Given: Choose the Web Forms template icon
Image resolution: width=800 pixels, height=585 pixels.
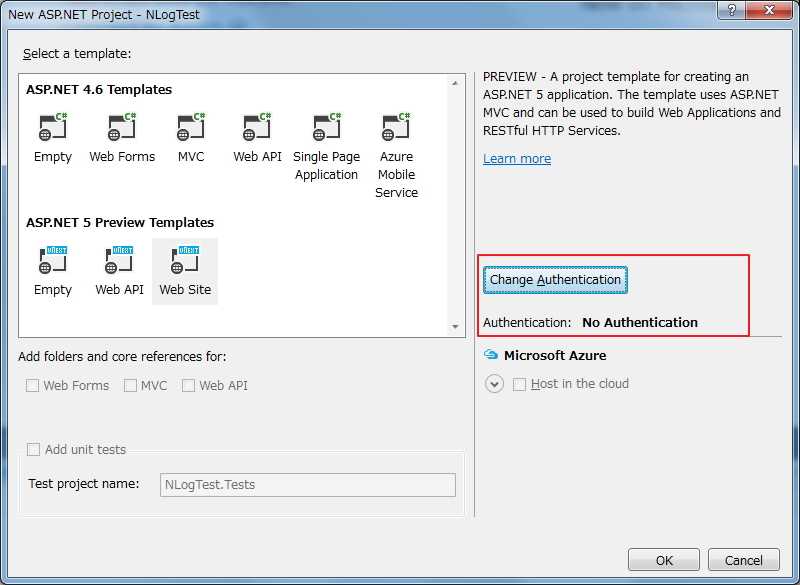Looking at the screenshot, I should [122, 127].
